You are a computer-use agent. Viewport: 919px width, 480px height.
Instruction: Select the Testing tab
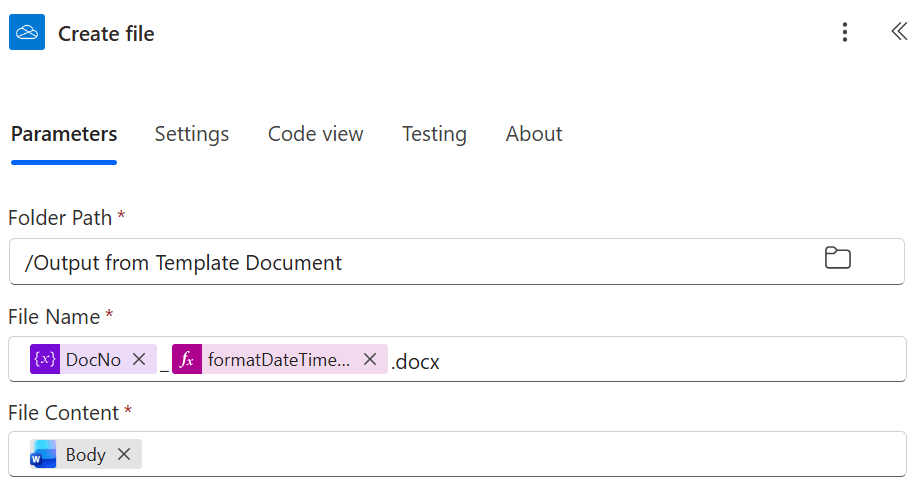[x=434, y=134]
